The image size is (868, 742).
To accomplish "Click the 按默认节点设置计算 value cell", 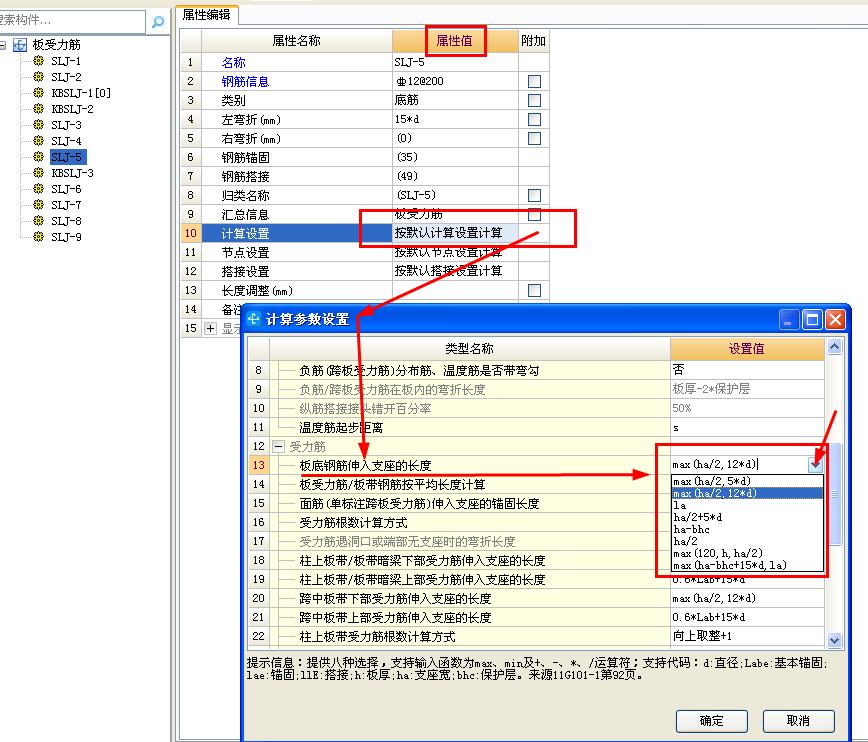I will pyautogui.click(x=455, y=253).
